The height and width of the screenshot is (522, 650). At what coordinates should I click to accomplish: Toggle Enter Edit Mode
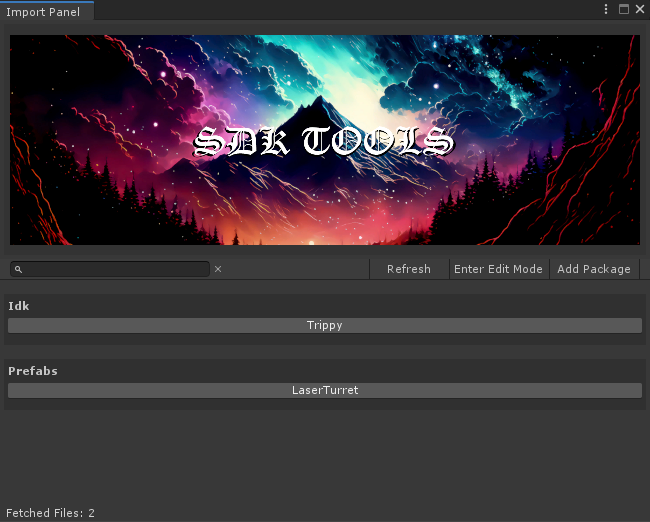(498, 269)
